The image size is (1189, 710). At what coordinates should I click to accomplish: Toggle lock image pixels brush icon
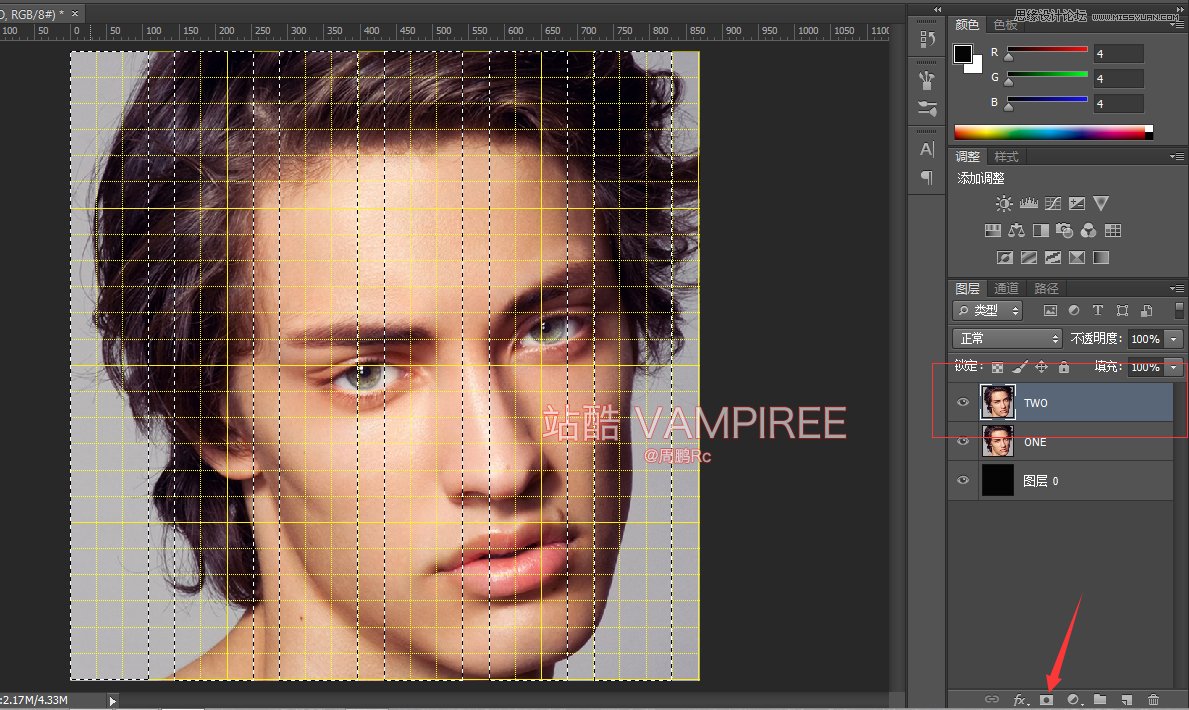[x=1020, y=367]
